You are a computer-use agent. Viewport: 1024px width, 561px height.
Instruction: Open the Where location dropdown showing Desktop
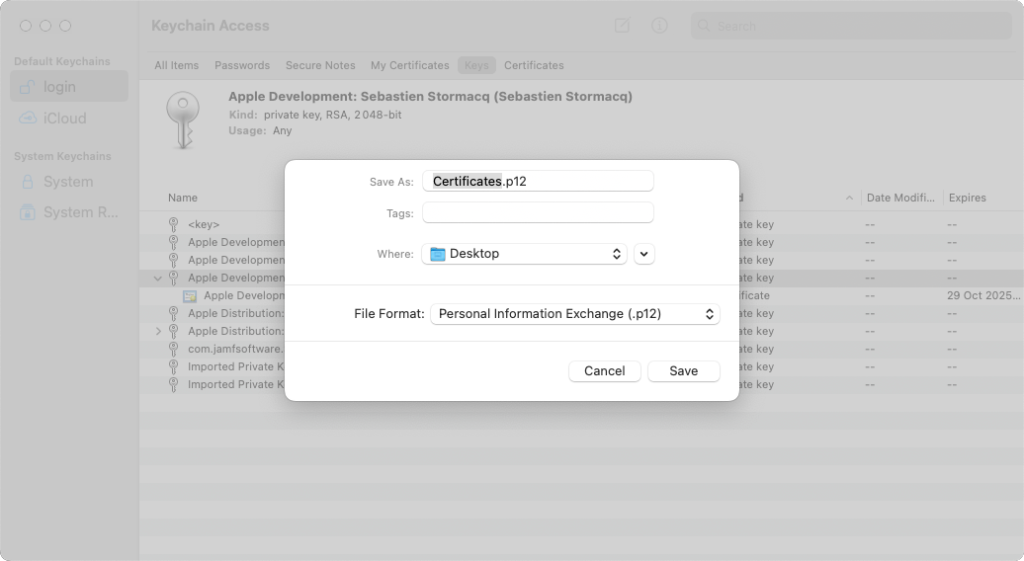pos(524,253)
